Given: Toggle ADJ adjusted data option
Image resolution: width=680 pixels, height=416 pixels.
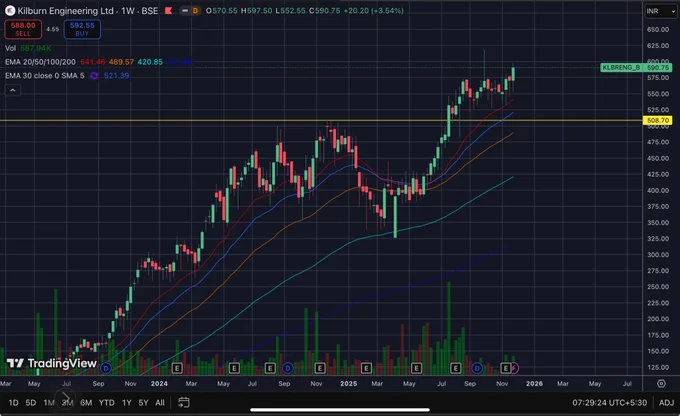Looking at the screenshot, I should click(666, 403).
